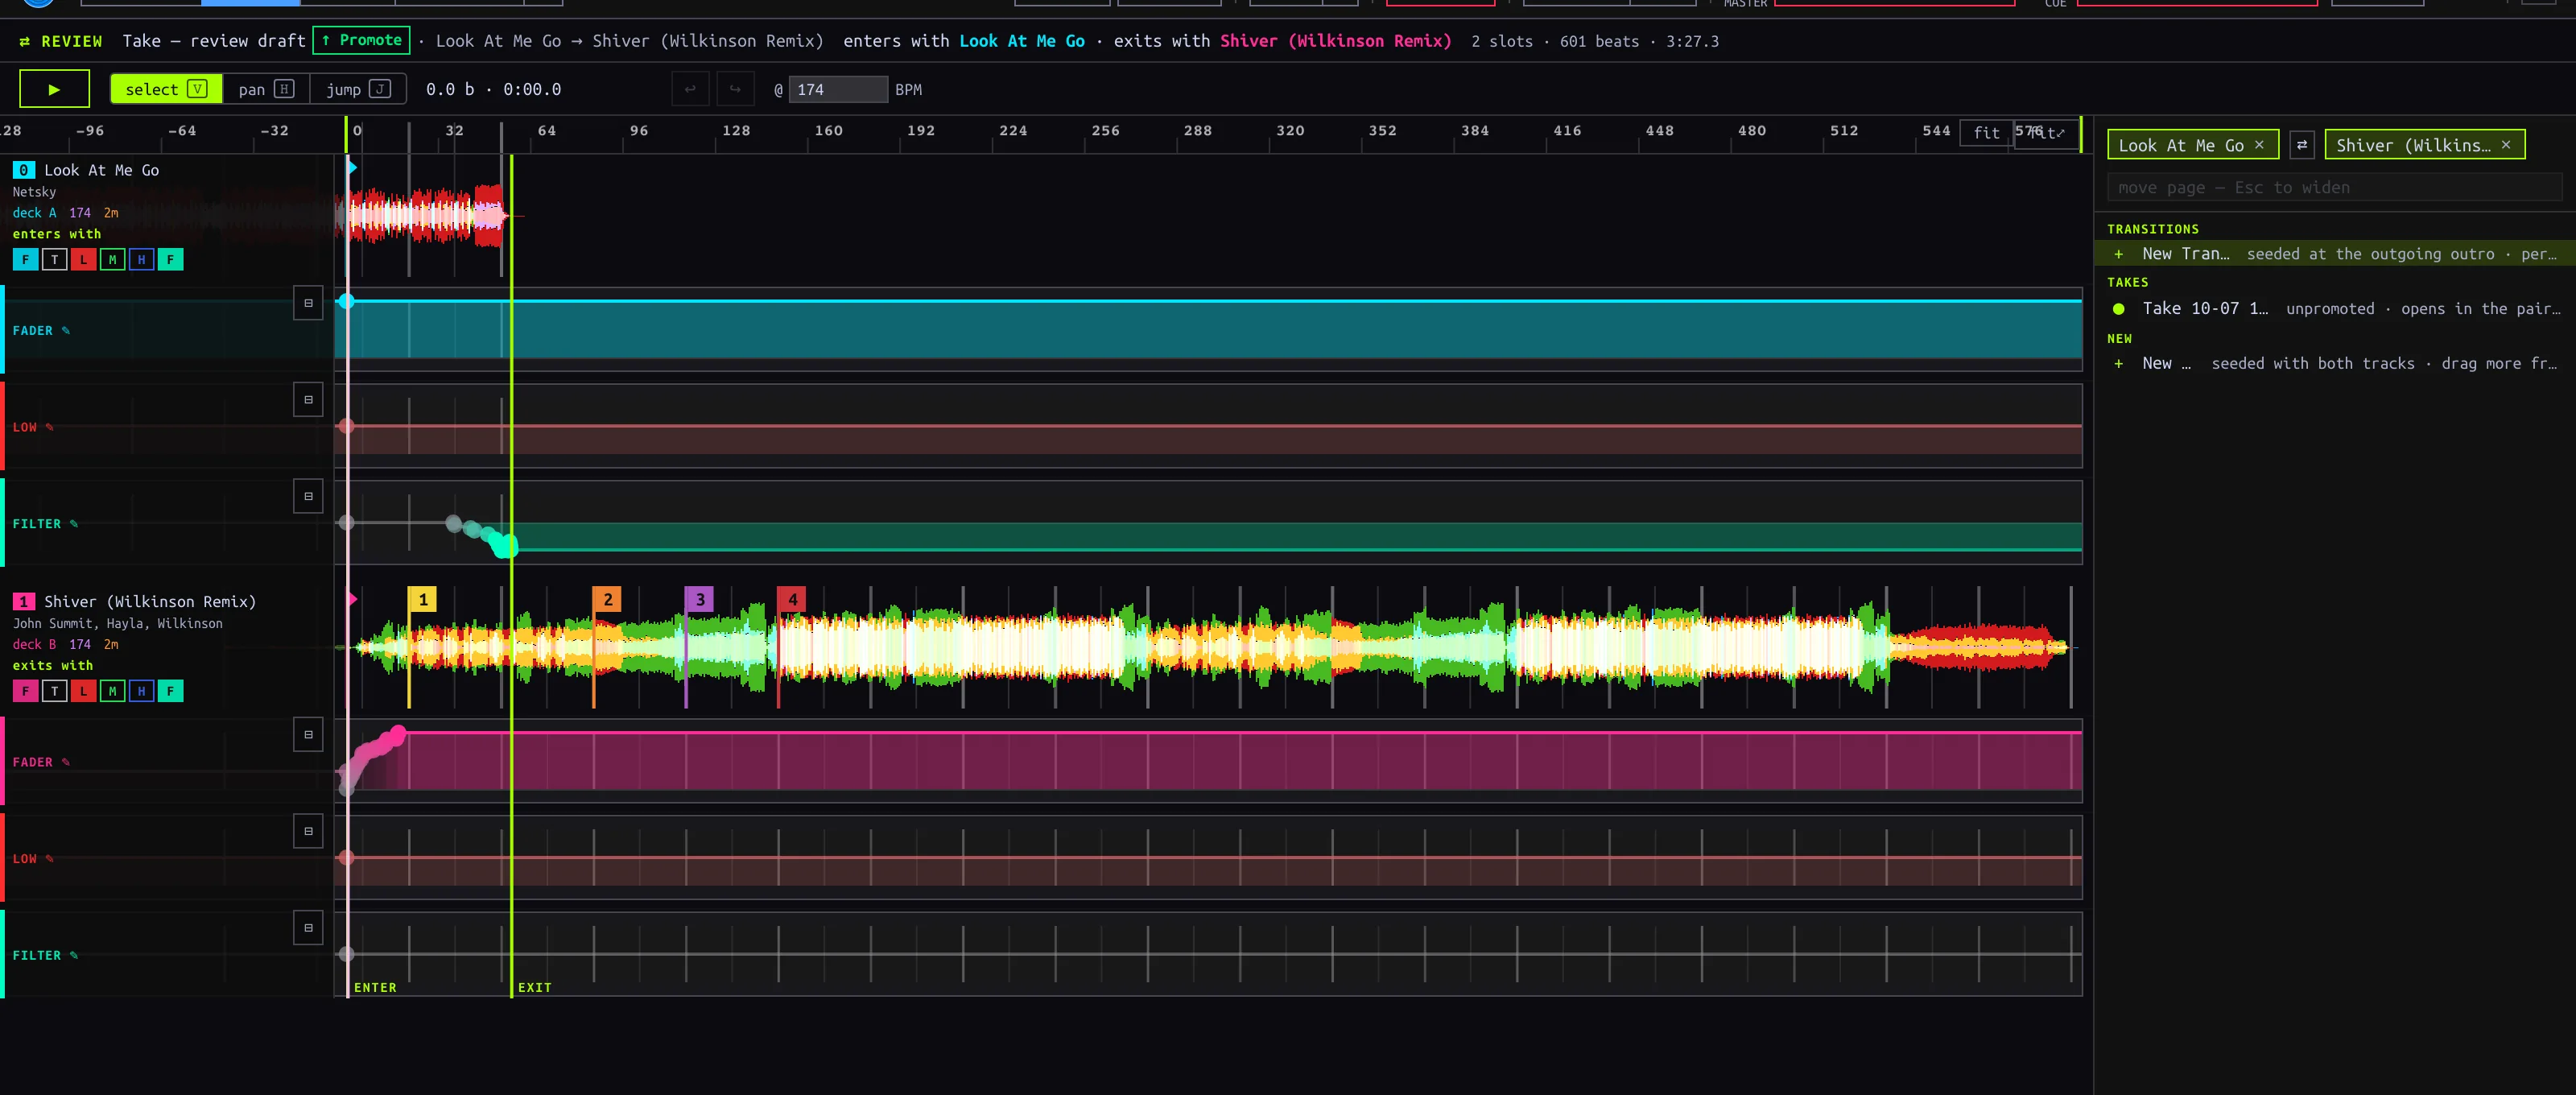The width and height of the screenshot is (2576, 1095).
Task: Toggle blue H lane for Shiver track
Action: [141, 691]
